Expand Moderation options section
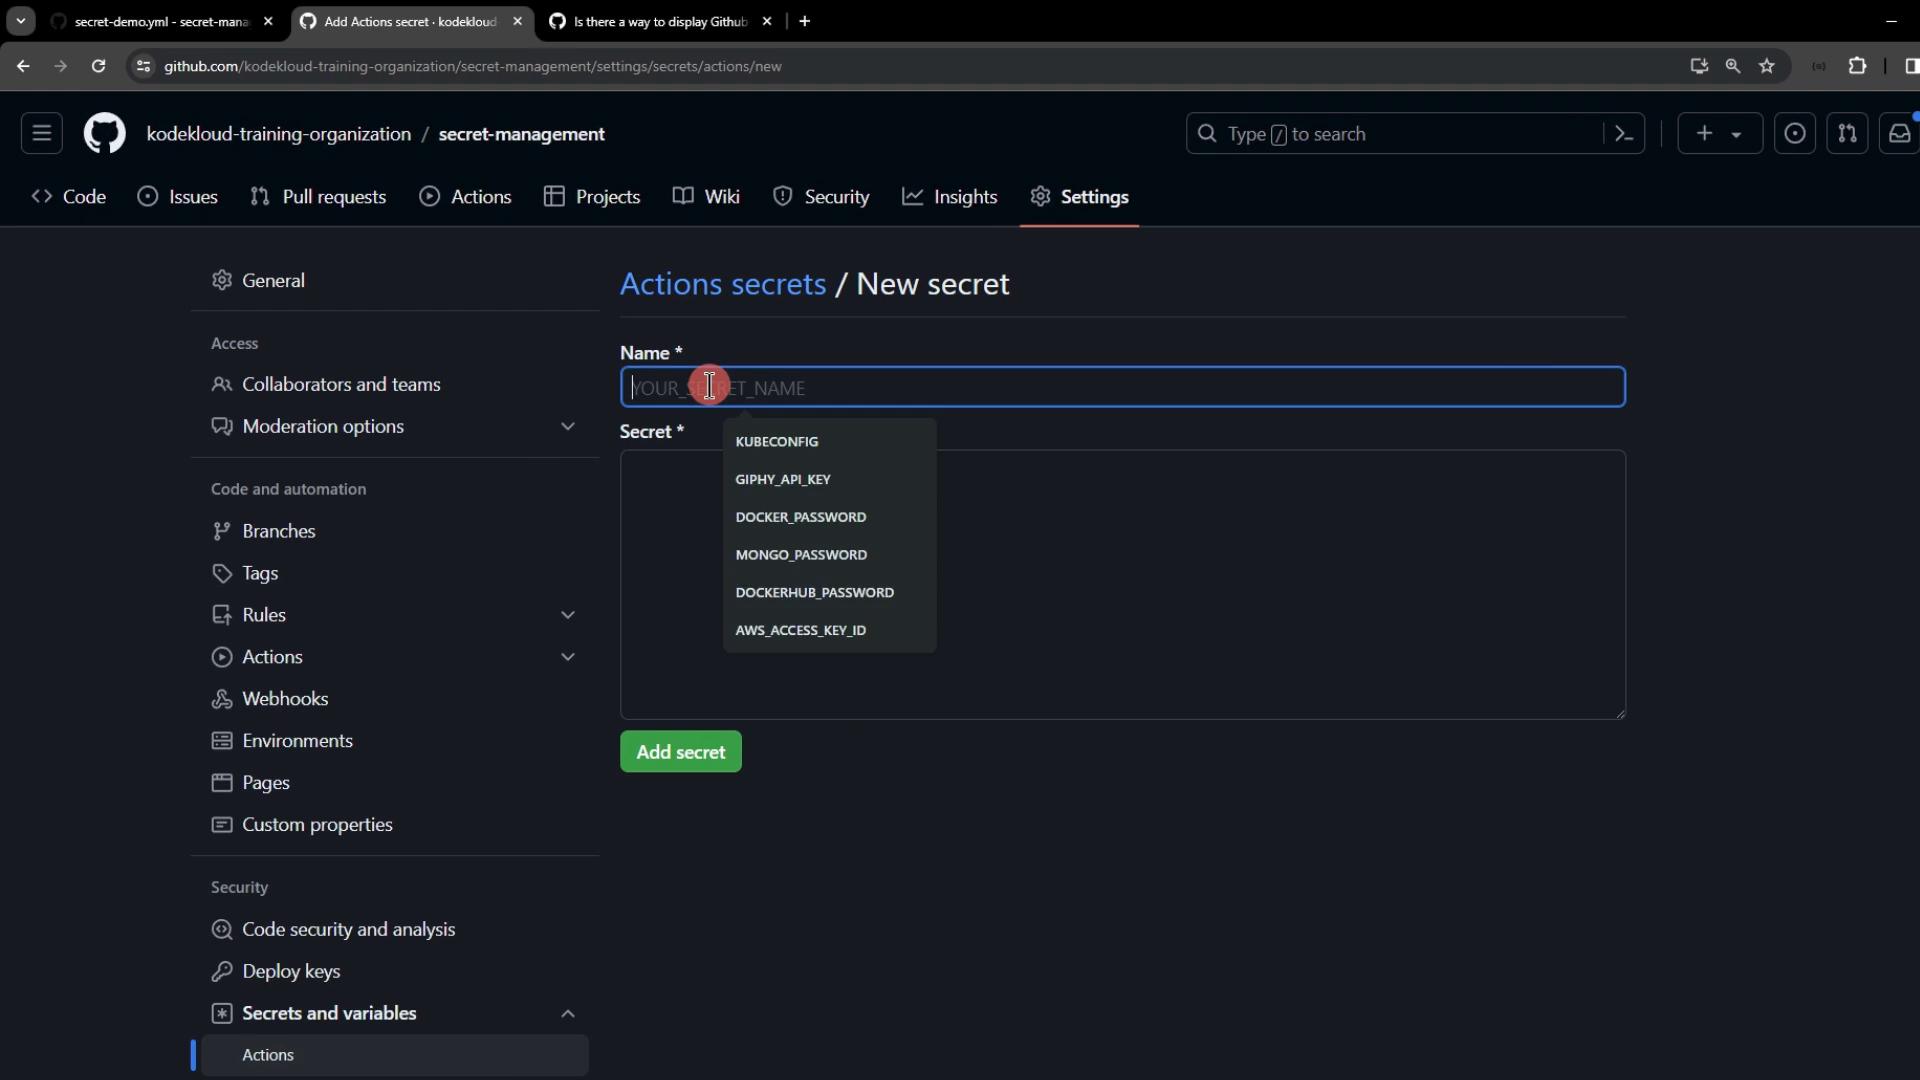 tap(567, 427)
